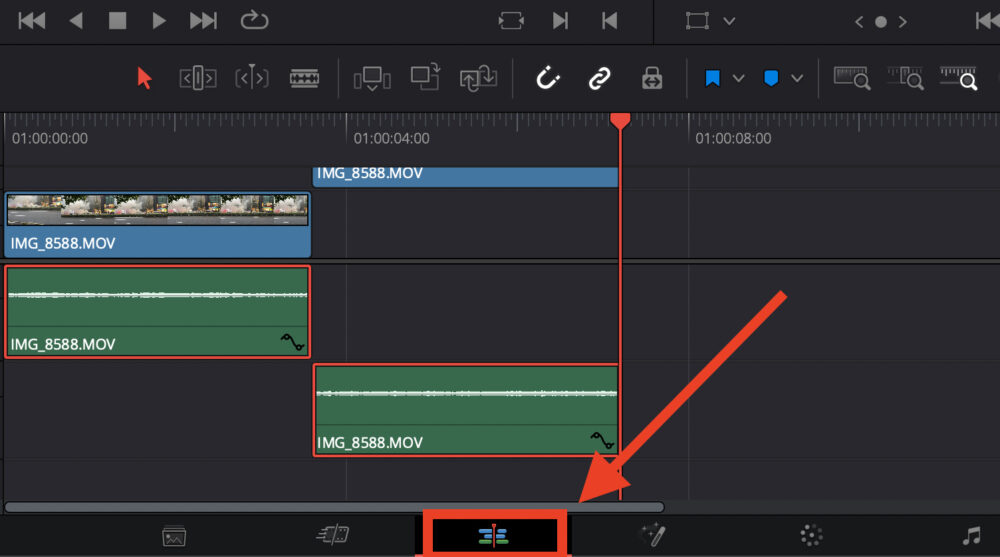1000x557 pixels.
Task: Select the Blade Edit mode tool
Action: pos(304,78)
